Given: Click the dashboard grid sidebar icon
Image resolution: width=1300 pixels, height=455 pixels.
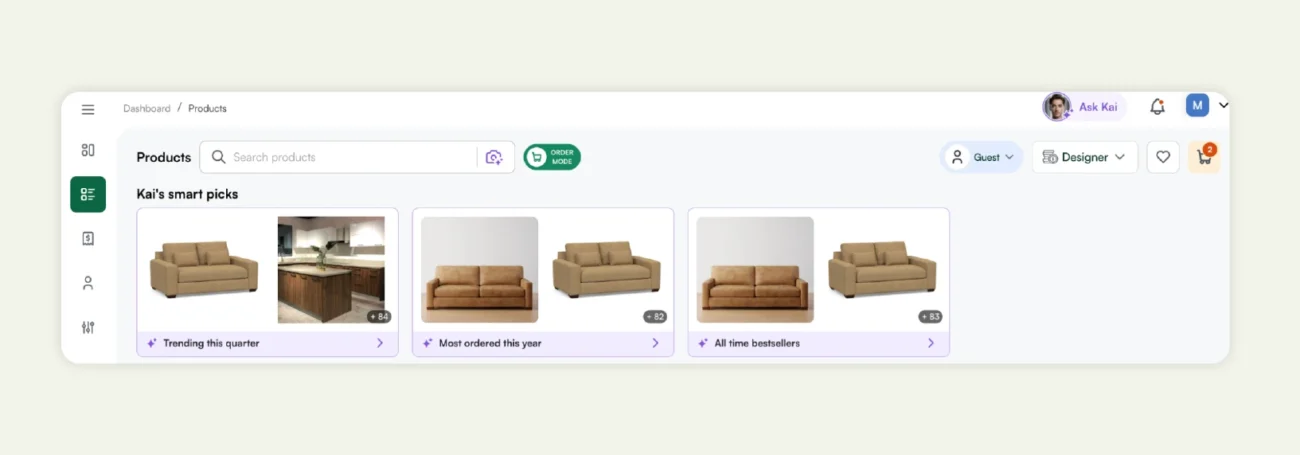Looking at the screenshot, I should 88,150.
